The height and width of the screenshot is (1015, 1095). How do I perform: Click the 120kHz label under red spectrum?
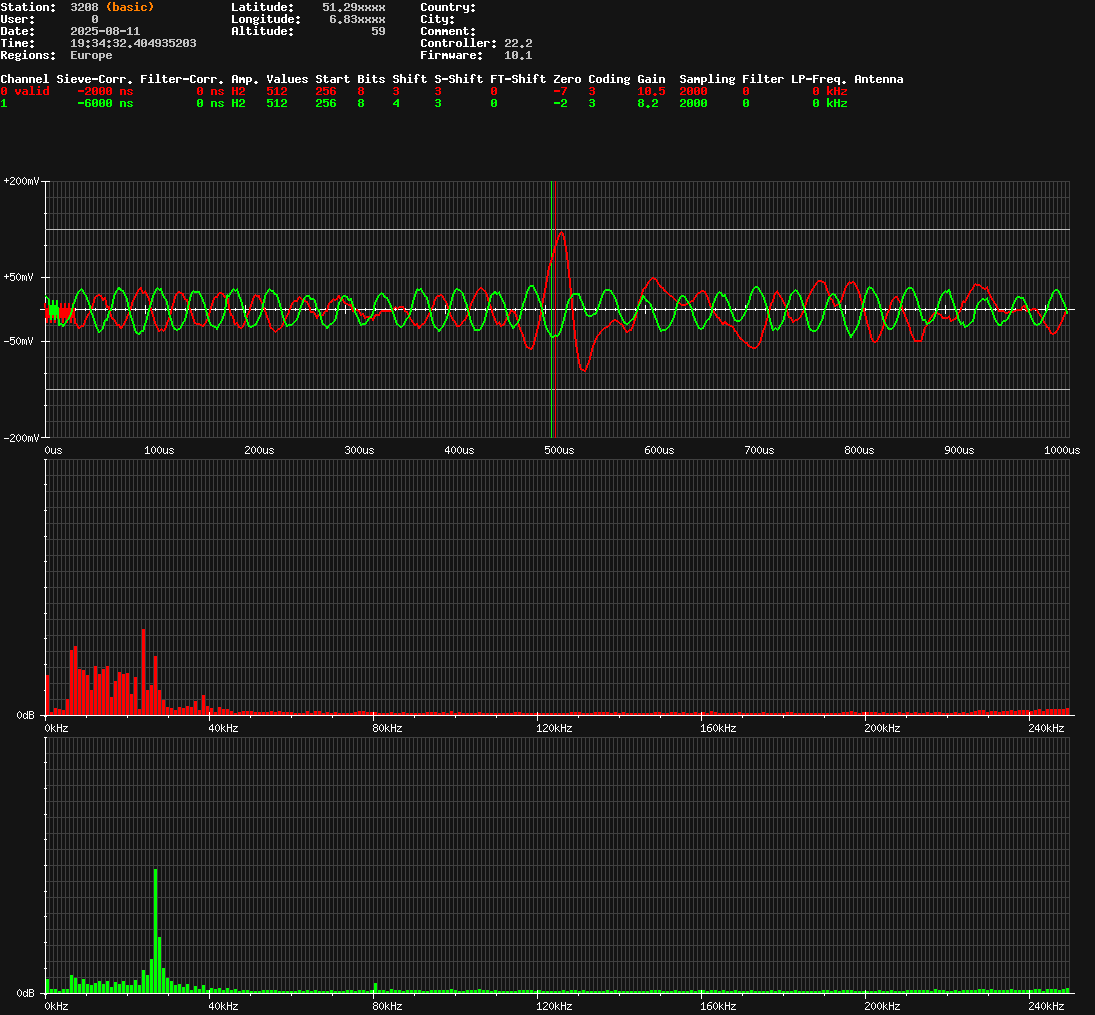[x=553, y=728]
